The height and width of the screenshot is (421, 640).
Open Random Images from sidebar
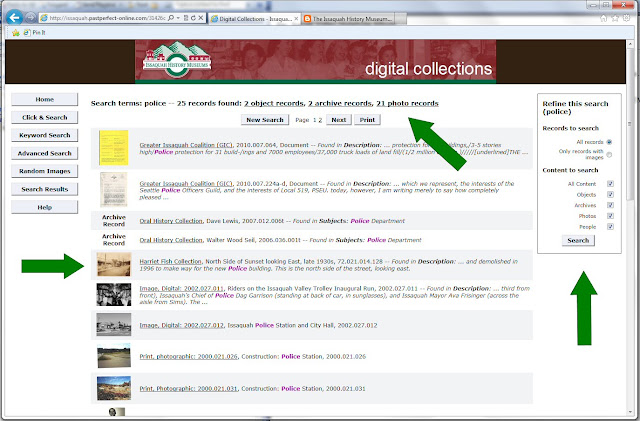[44, 171]
